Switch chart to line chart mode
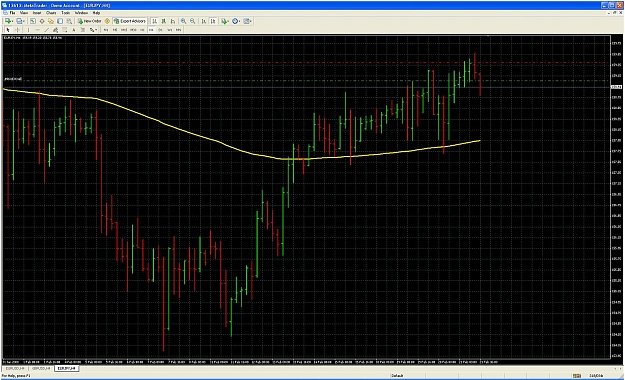This screenshot has height=380, width=625. click(x=173, y=21)
